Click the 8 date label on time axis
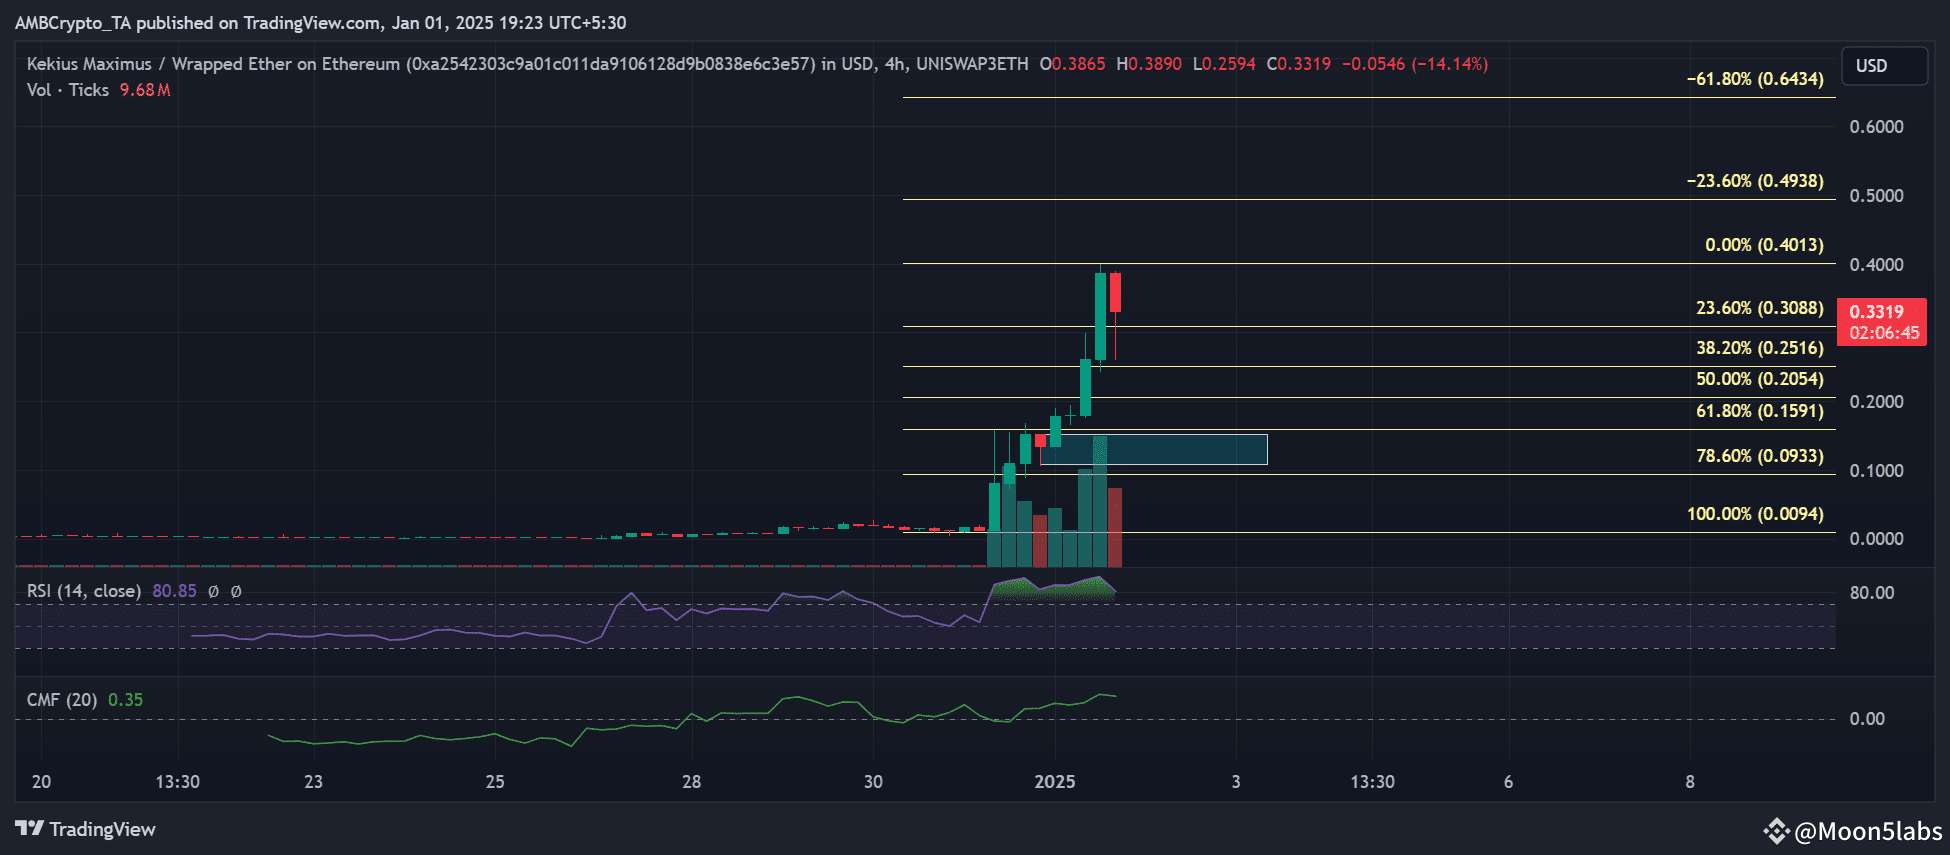The width and height of the screenshot is (1950, 855). pos(1690,782)
